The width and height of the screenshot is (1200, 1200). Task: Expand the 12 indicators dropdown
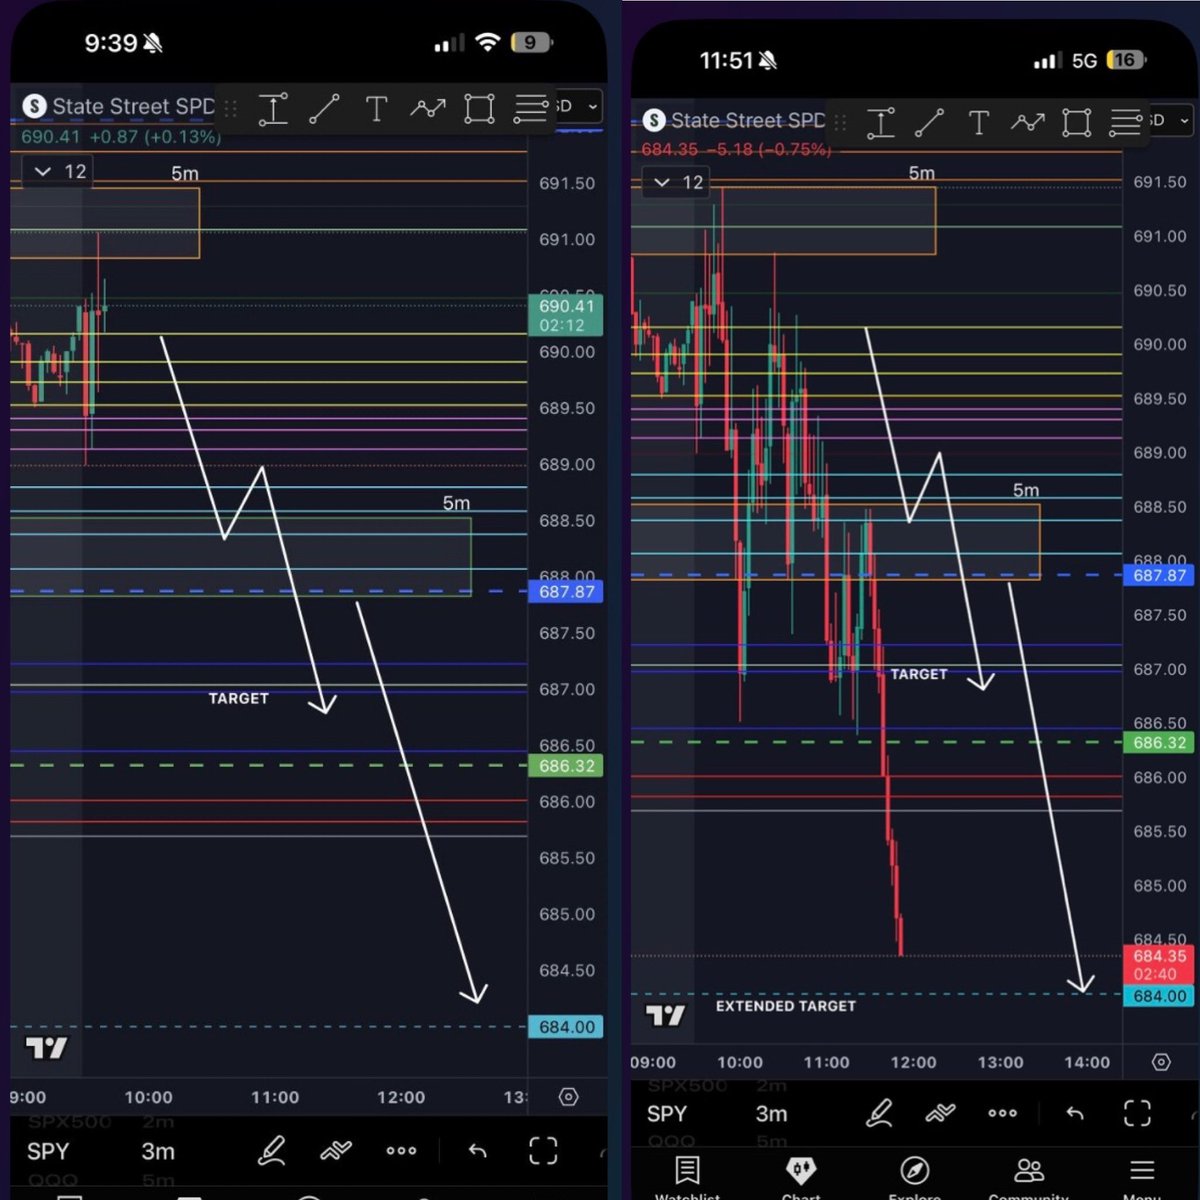tap(676, 182)
